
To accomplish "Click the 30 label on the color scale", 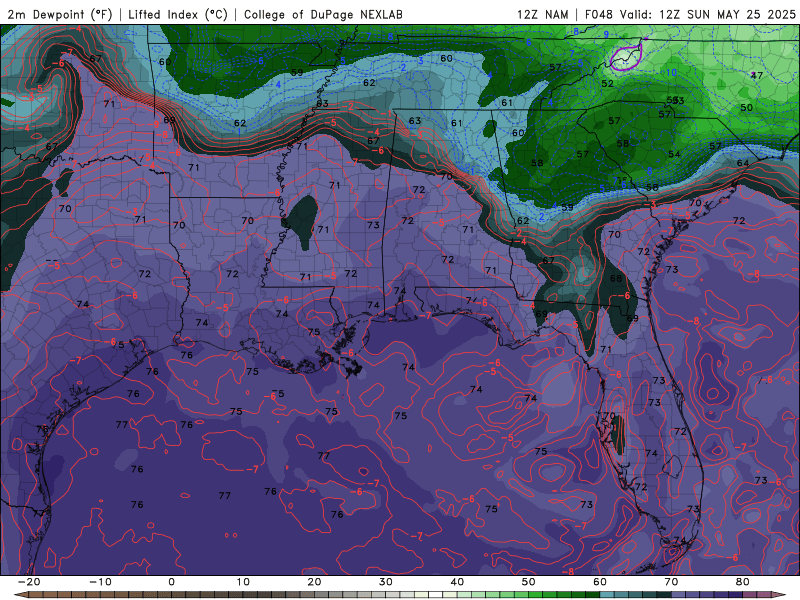I will pos(386,582).
